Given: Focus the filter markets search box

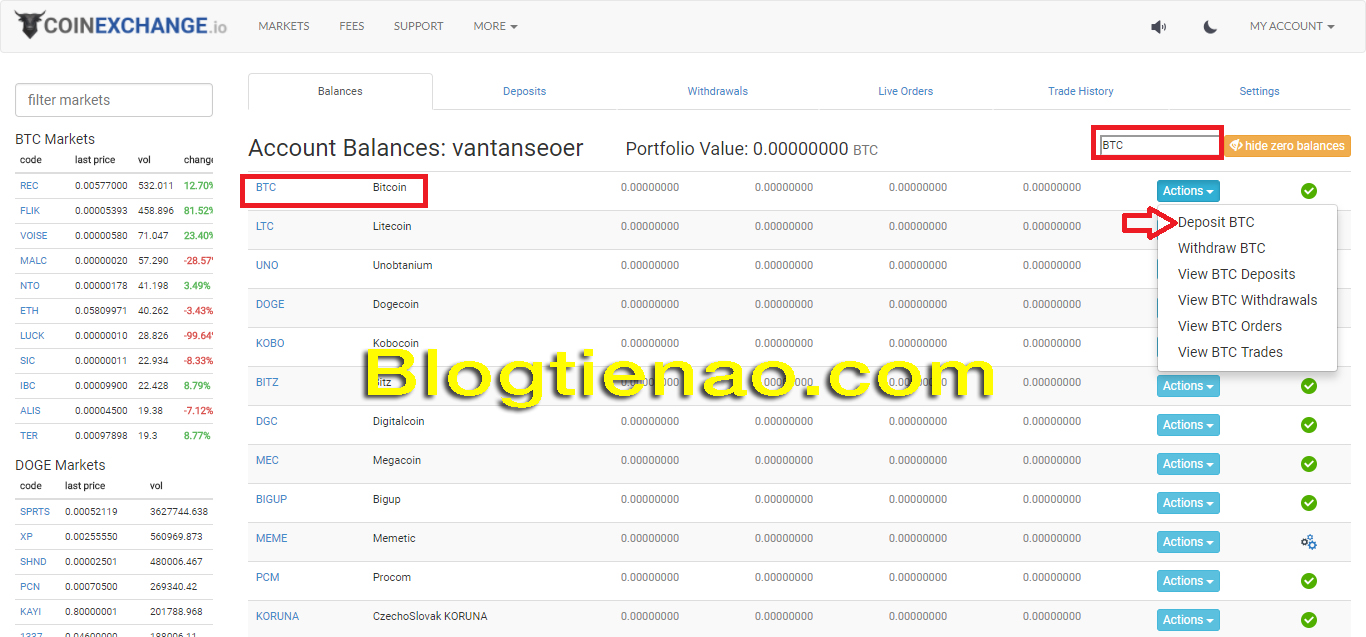Looking at the screenshot, I should pos(114,100).
